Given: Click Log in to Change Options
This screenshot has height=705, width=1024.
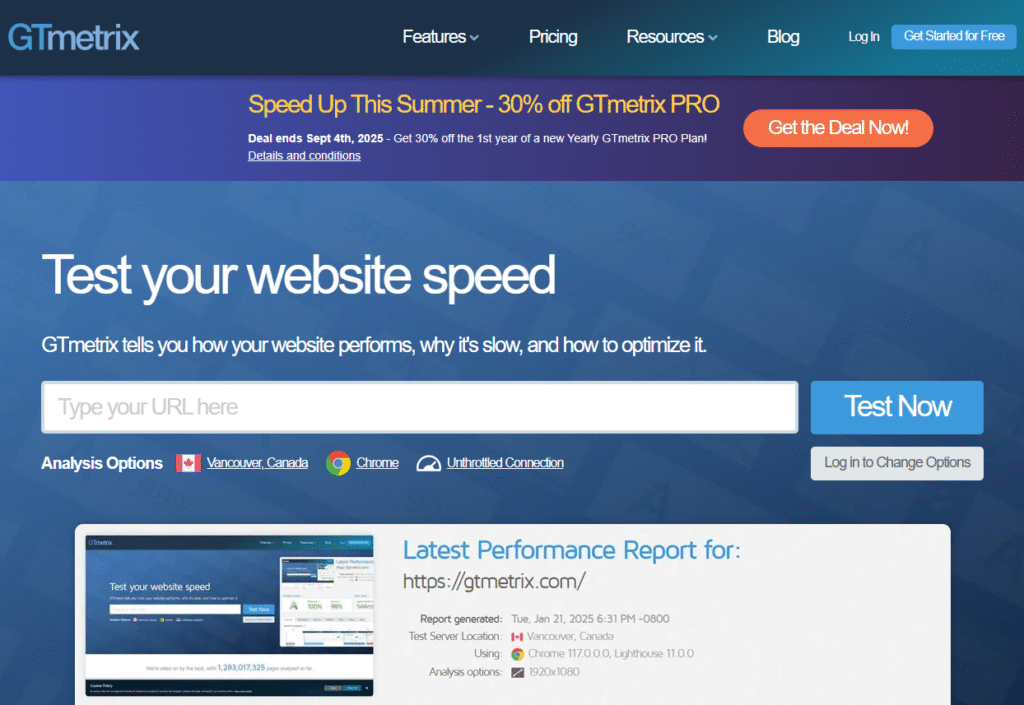Looking at the screenshot, I should [897, 463].
